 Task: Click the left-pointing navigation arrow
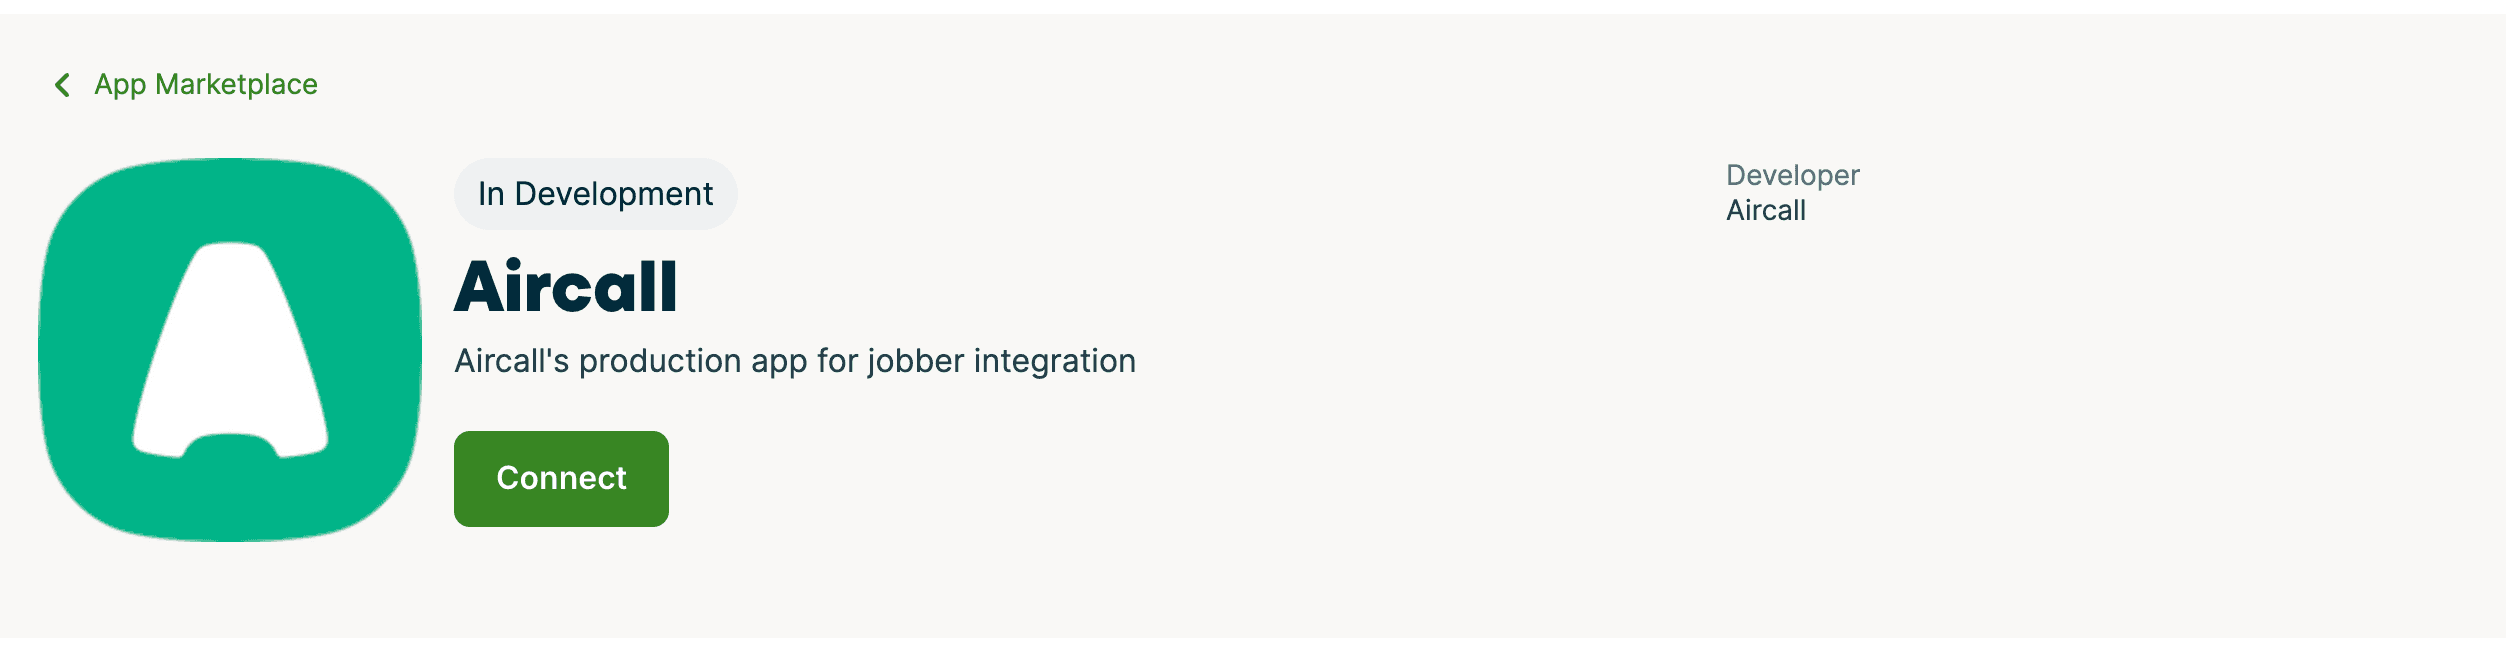(x=63, y=84)
